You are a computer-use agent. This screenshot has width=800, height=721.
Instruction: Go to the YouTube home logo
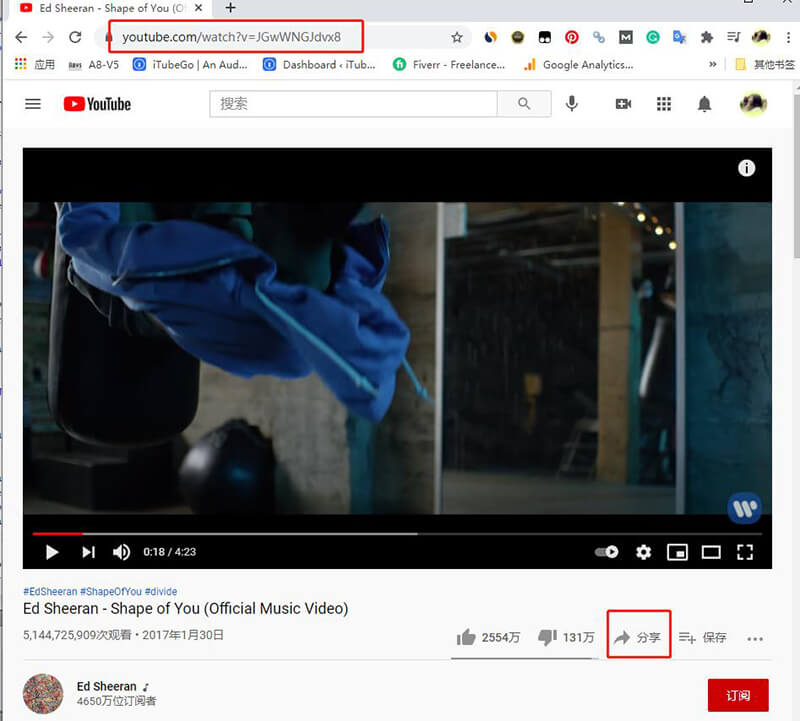pos(97,104)
